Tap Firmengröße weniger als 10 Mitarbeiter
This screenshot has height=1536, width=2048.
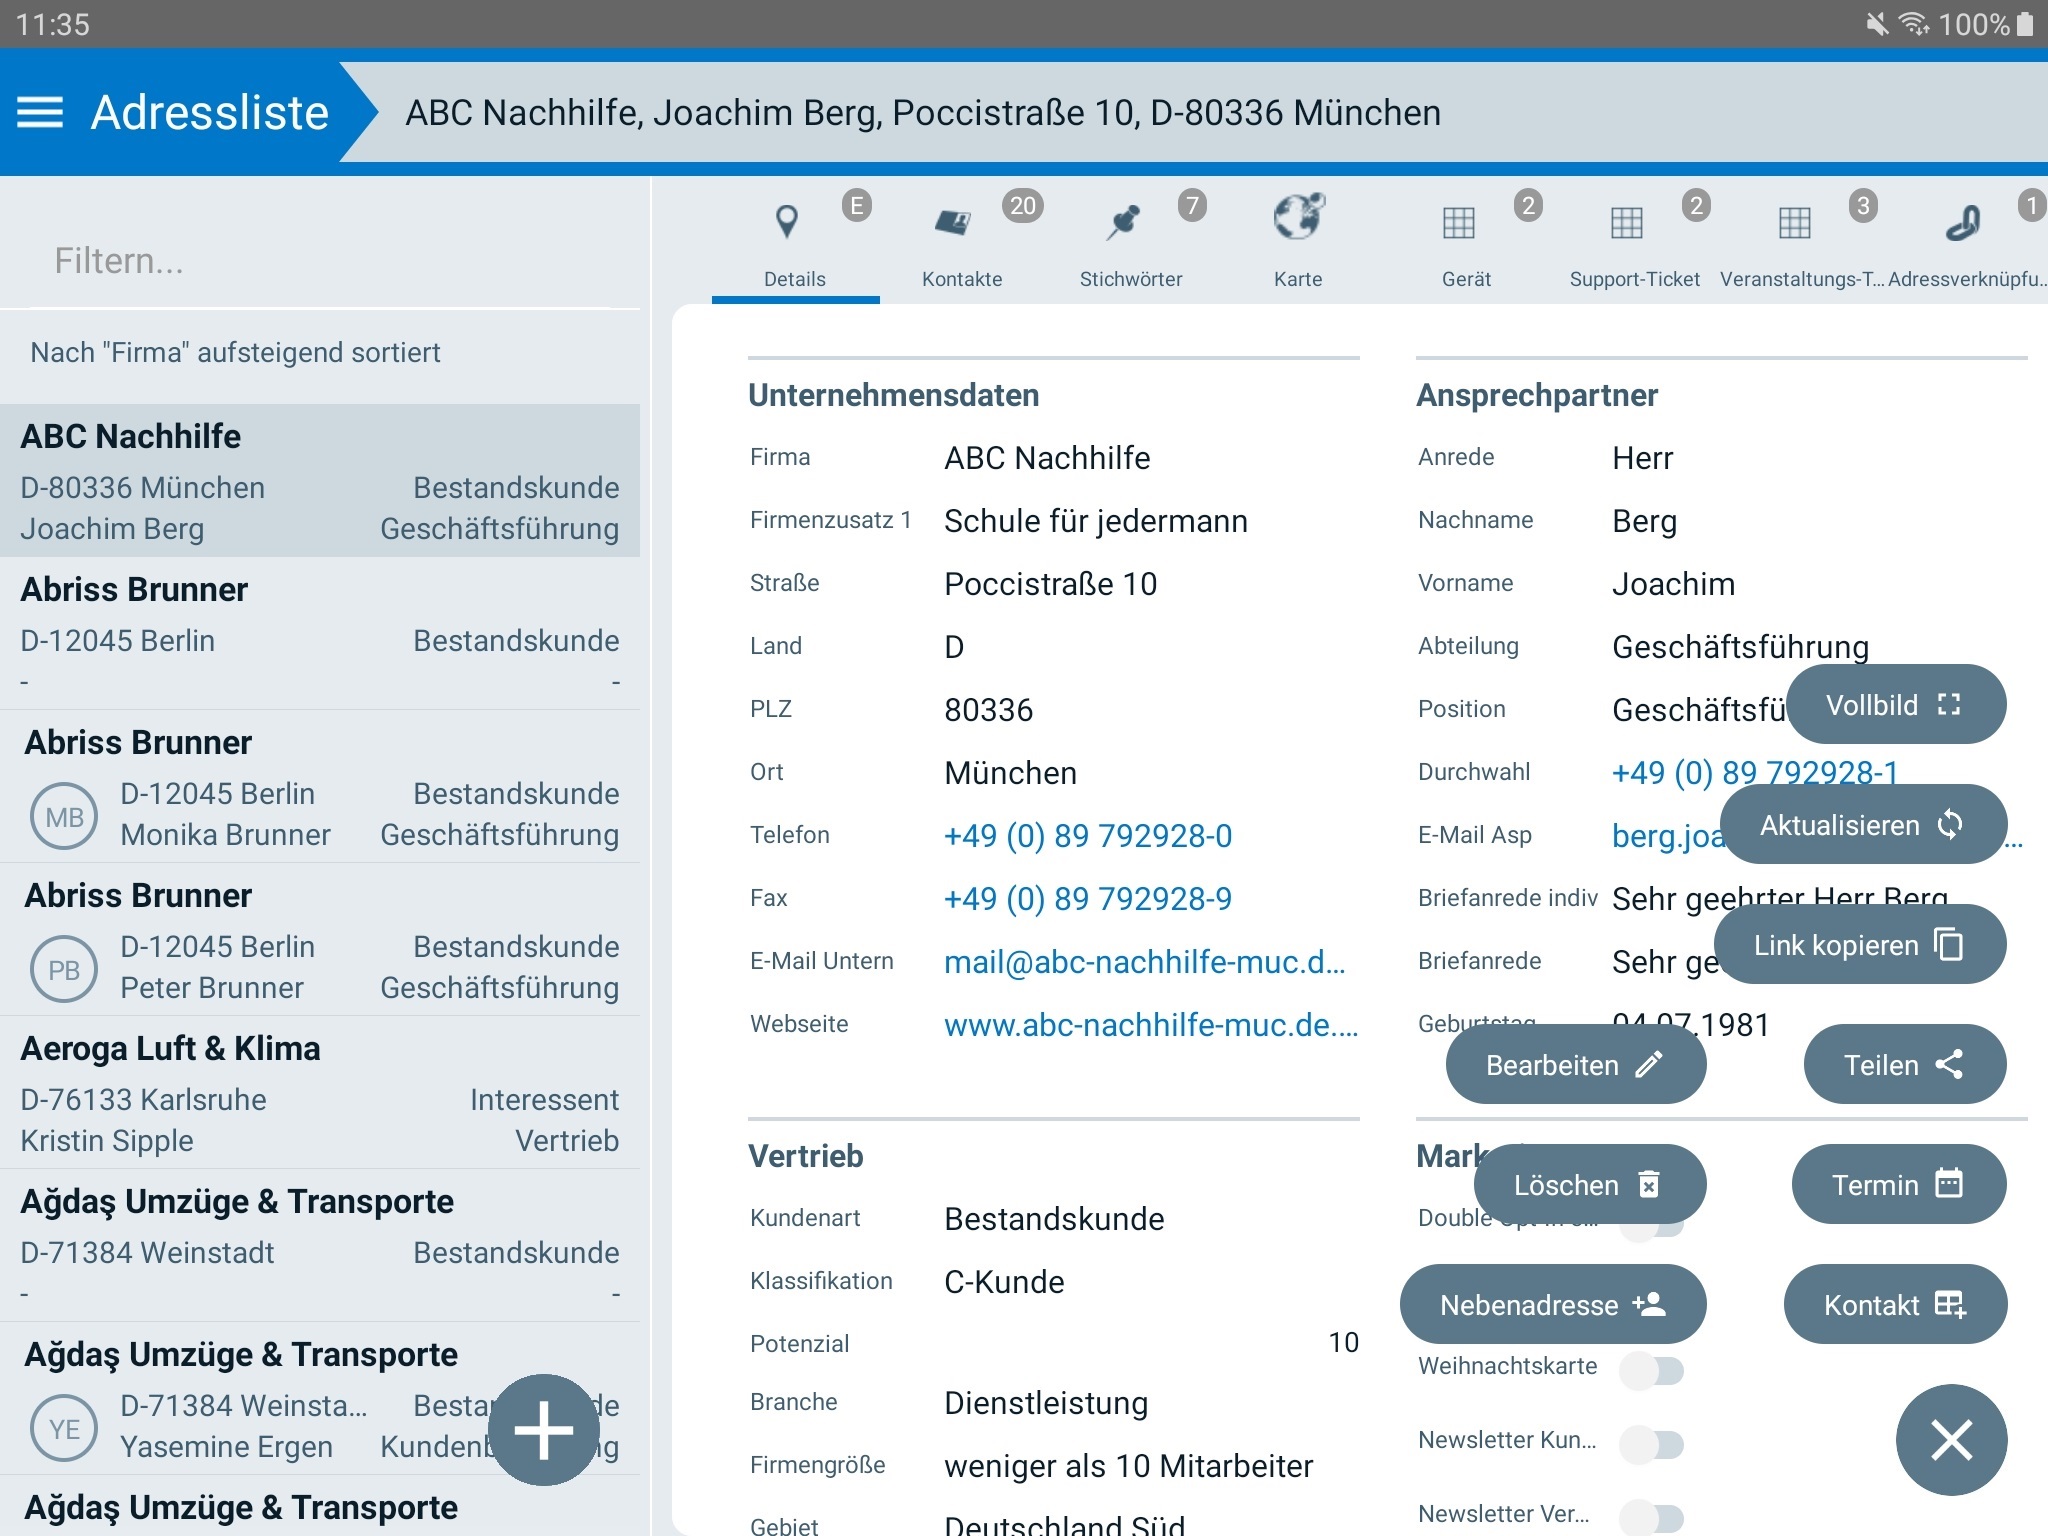(x=1128, y=1465)
